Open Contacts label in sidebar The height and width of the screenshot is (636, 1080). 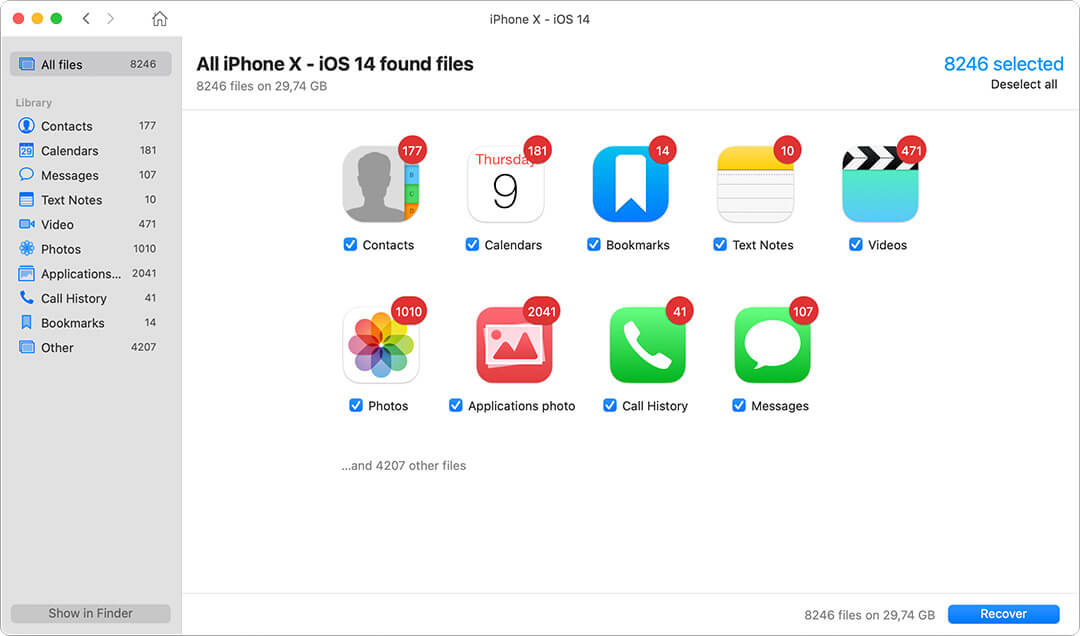pyautogui.click(x=66, y=126)
